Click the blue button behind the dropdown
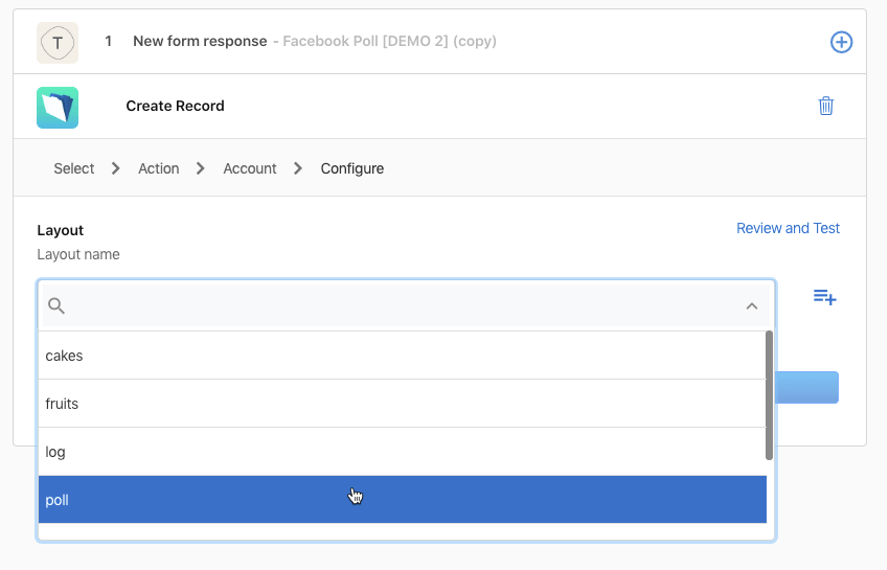 click(x=807, y=387)
